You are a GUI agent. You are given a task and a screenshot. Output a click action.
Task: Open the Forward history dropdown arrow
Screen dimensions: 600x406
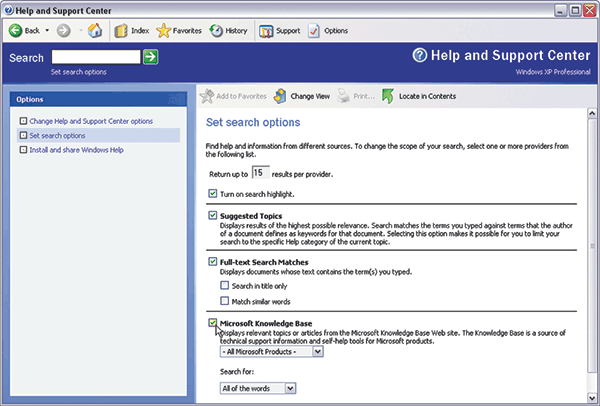[81, 31]
